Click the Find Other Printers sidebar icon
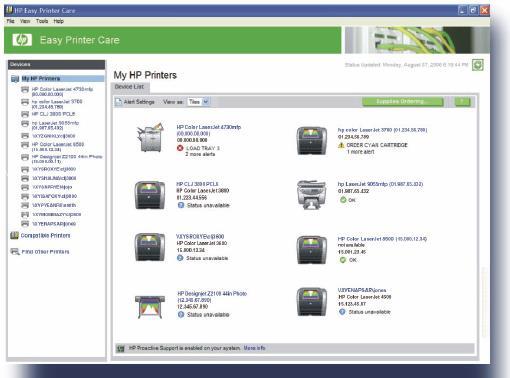510x378 pixels. point(15,251)
